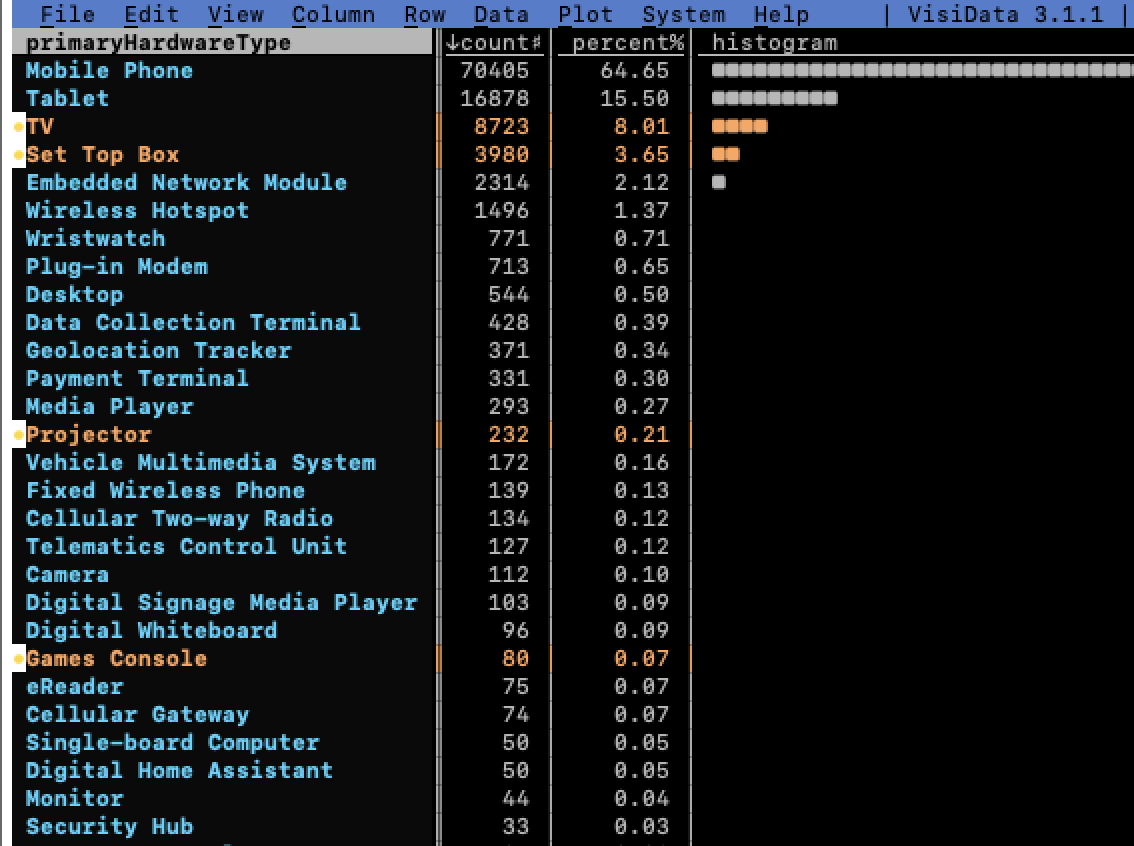Image resolution: width=1134 pixels, height=846 pixels.
Task: Click the selection dot beside Games Console
Action: click(19, 659)
